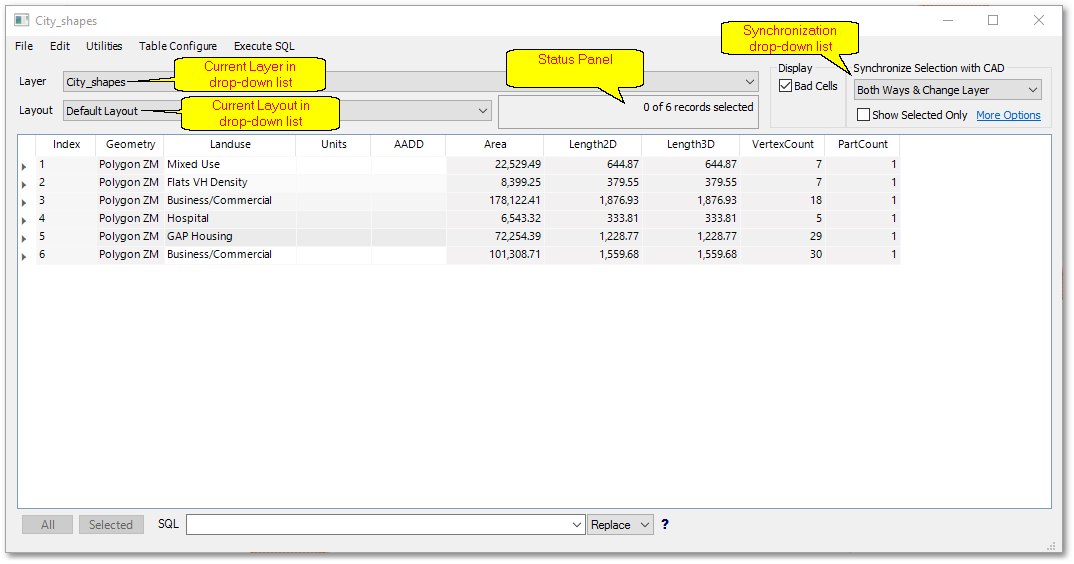Click the empty AADD cell in row 6

pos(408,254)
